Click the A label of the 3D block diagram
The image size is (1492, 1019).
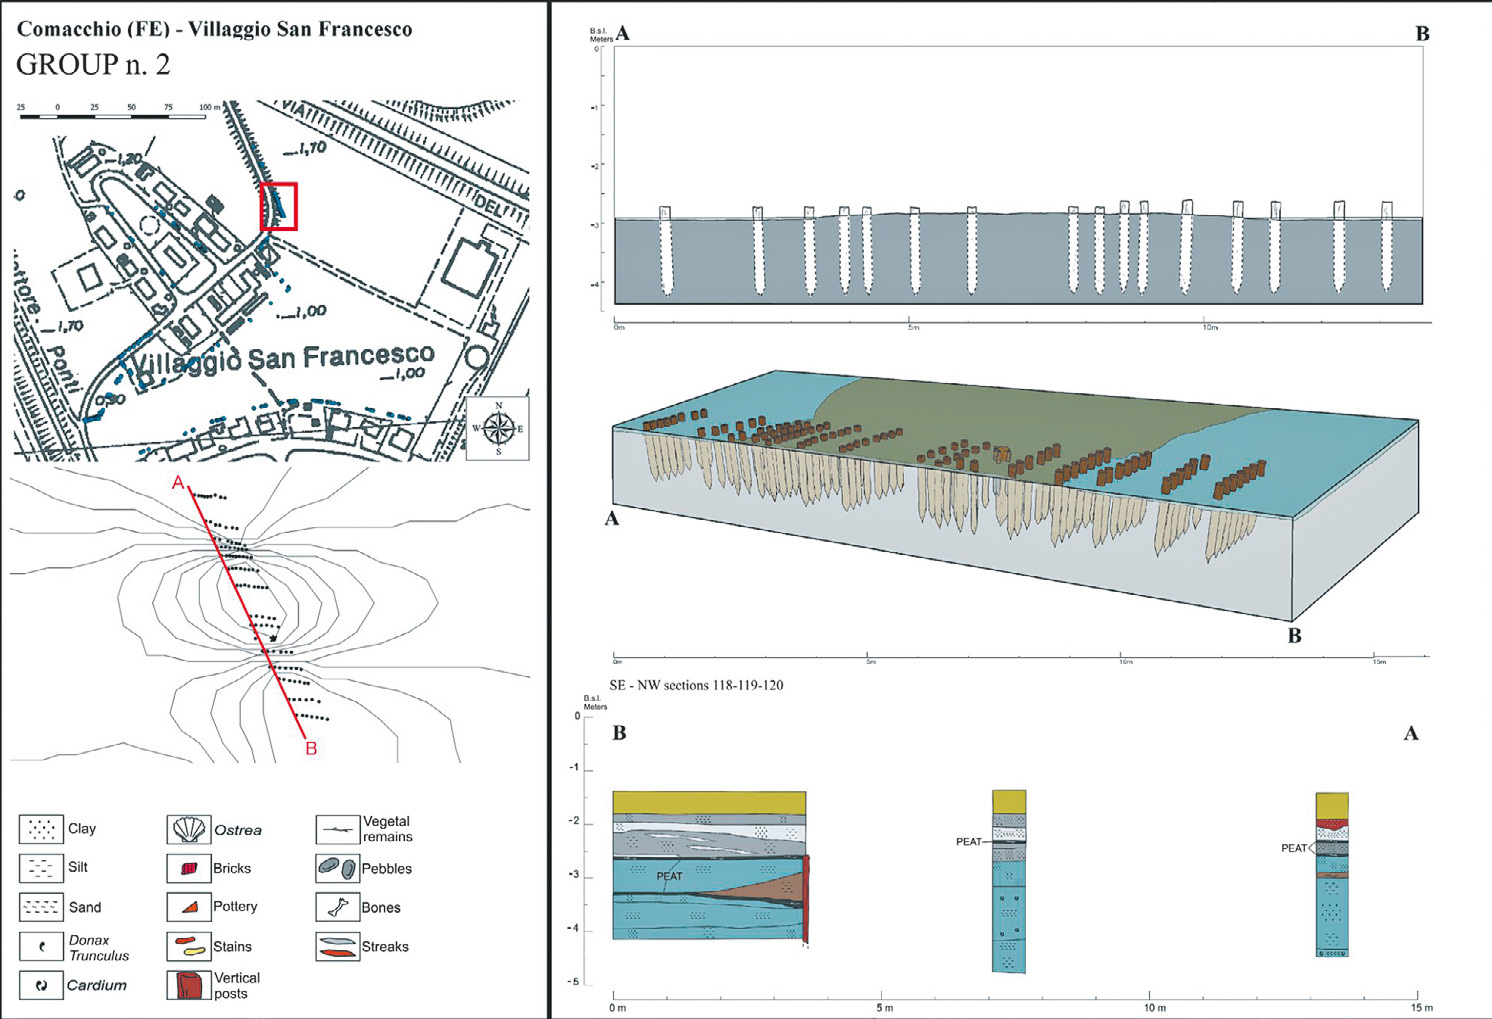point(612,519)
